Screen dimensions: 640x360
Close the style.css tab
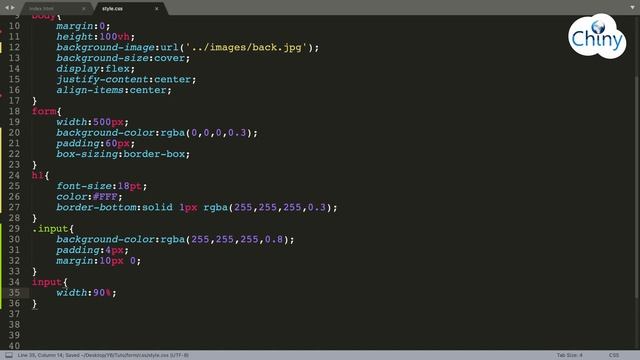coord(156,8)
